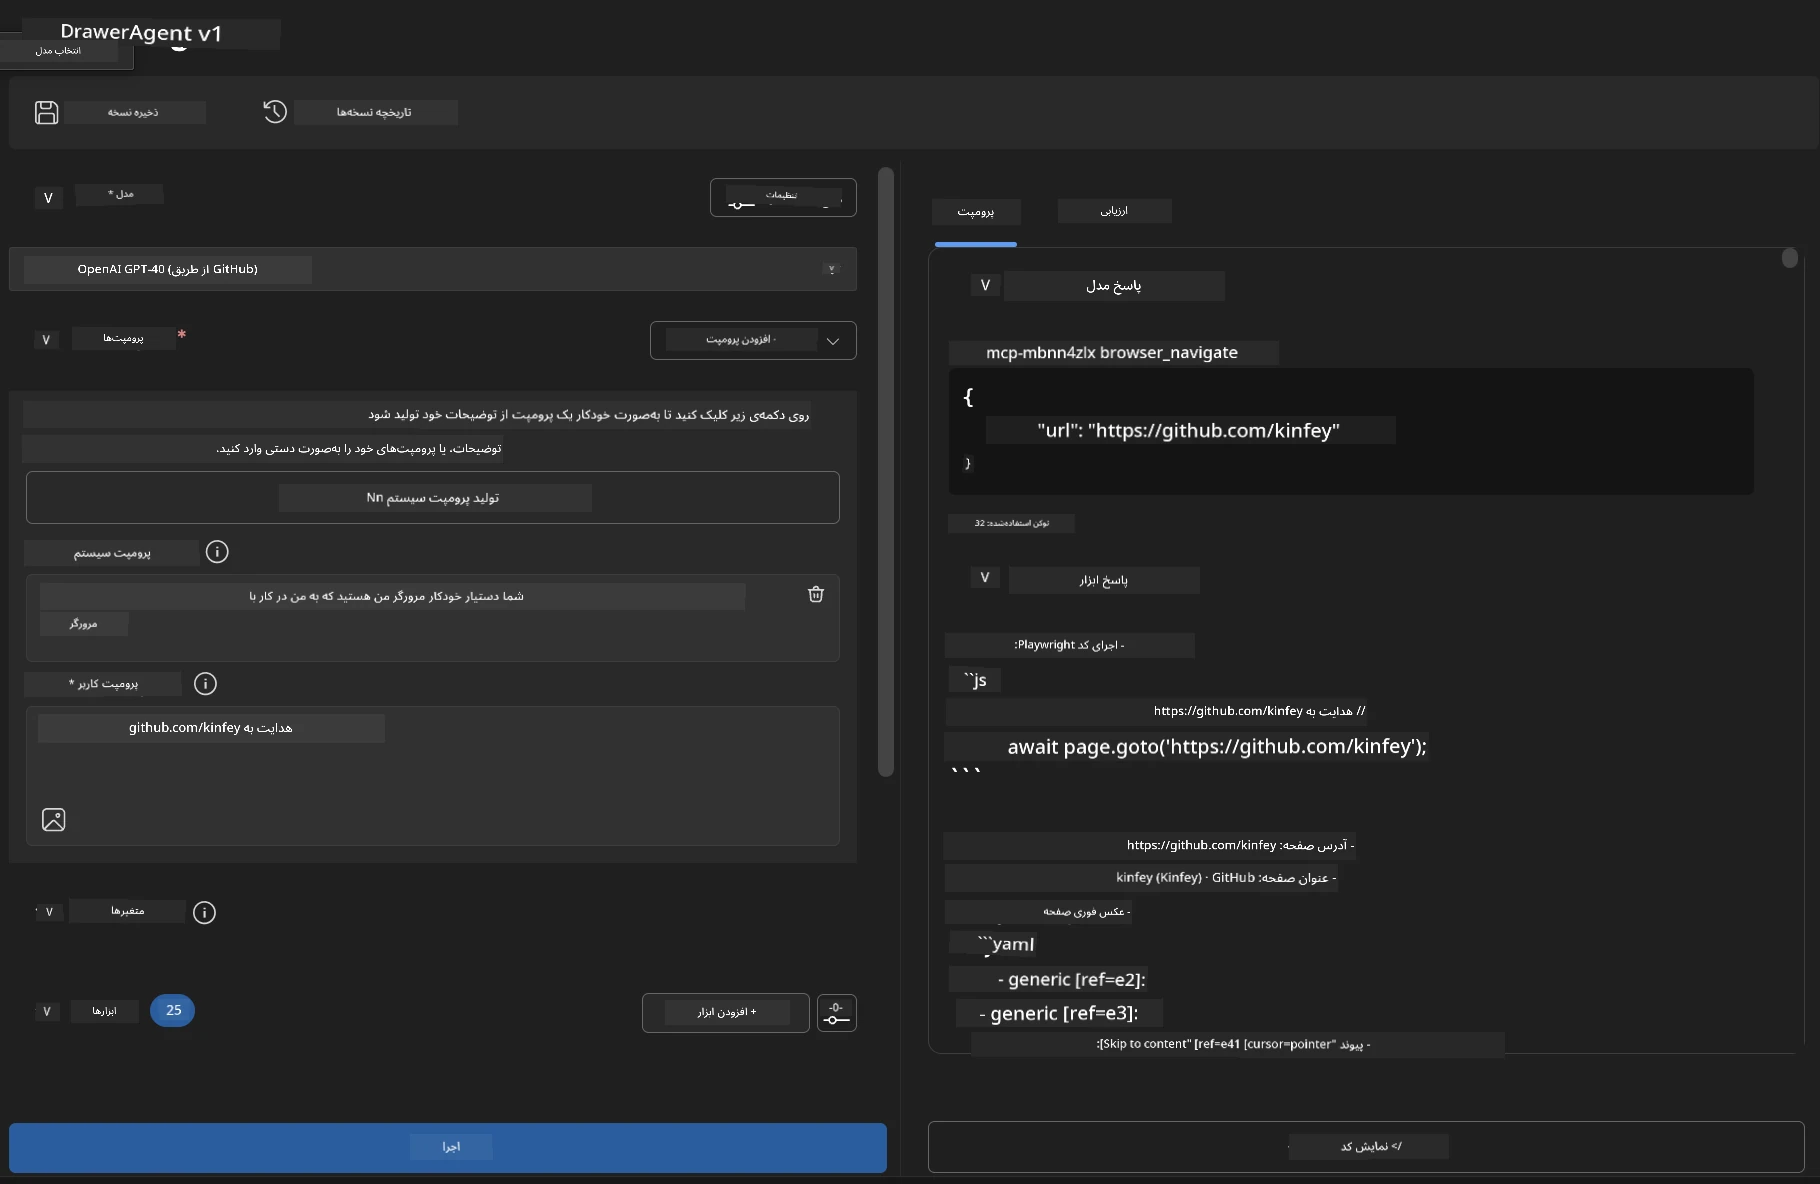Collapse the Tools section chevron
Screen dimensions: 1820x1184
point(46,1012)
